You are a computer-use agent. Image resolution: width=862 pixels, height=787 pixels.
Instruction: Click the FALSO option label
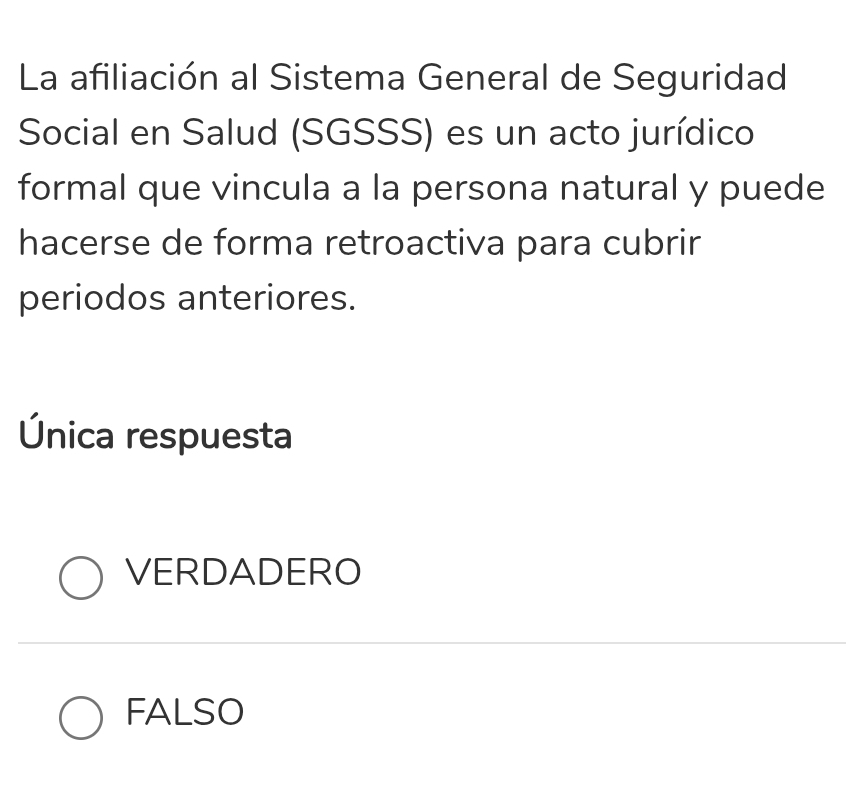pyautogui.click(x=185, y=713)
